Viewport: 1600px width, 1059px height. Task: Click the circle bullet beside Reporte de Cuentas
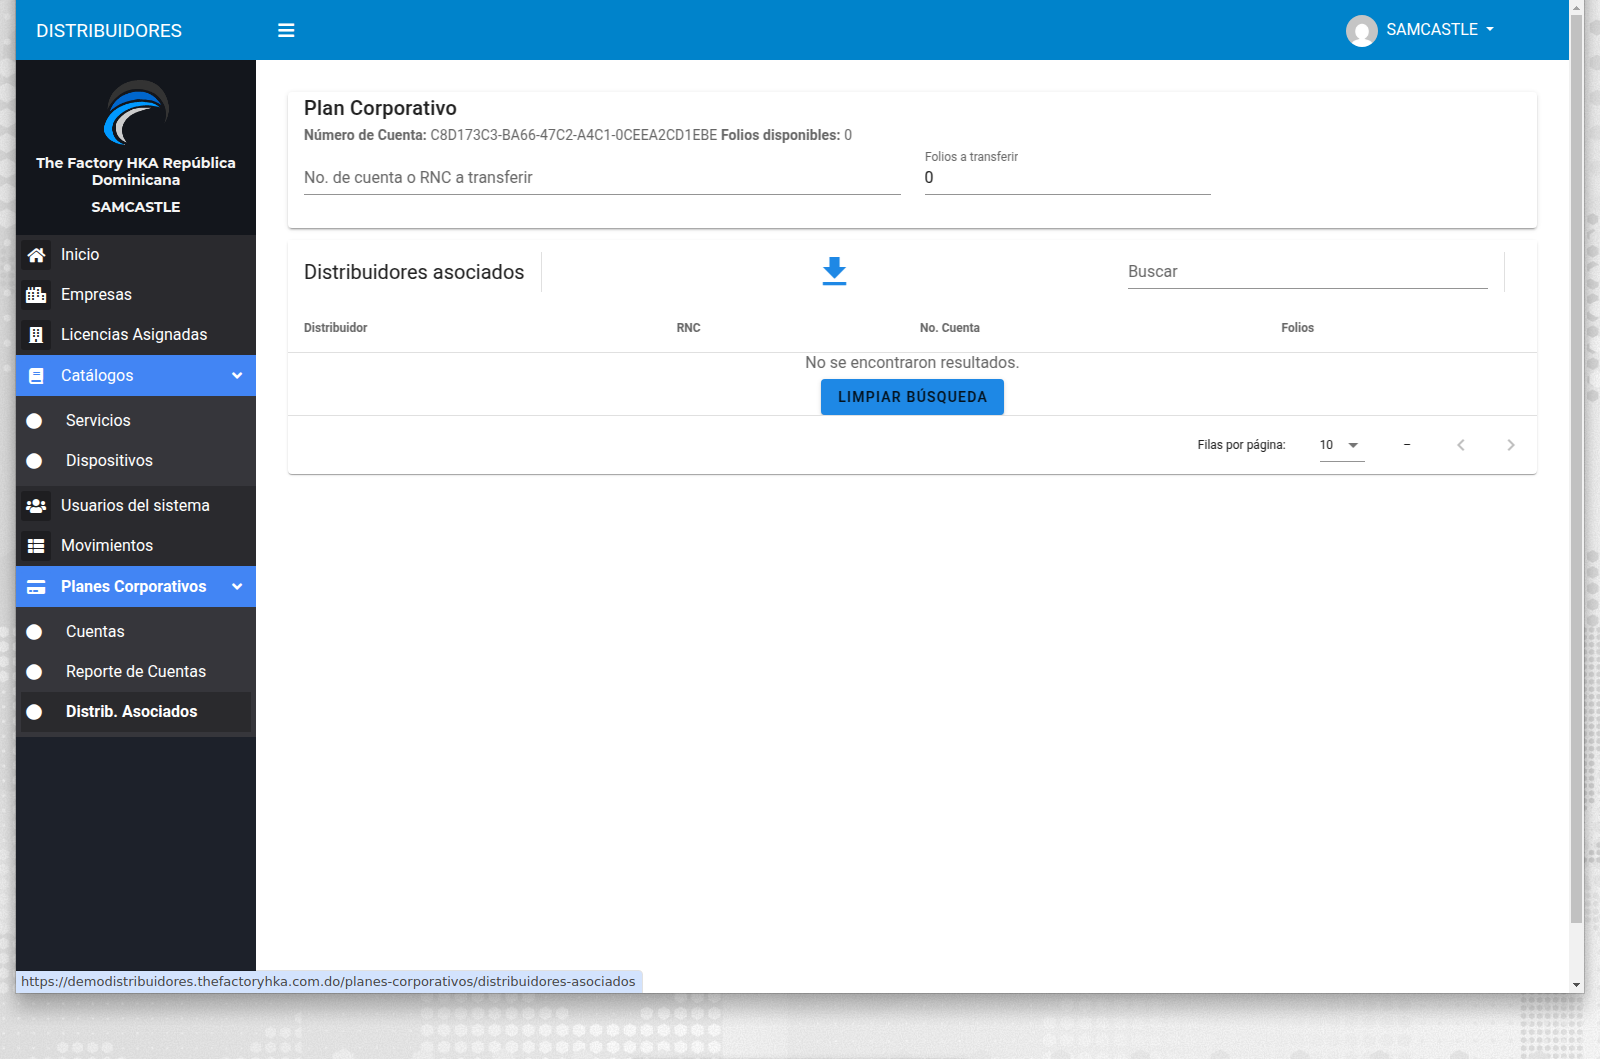tap(34, 672)
